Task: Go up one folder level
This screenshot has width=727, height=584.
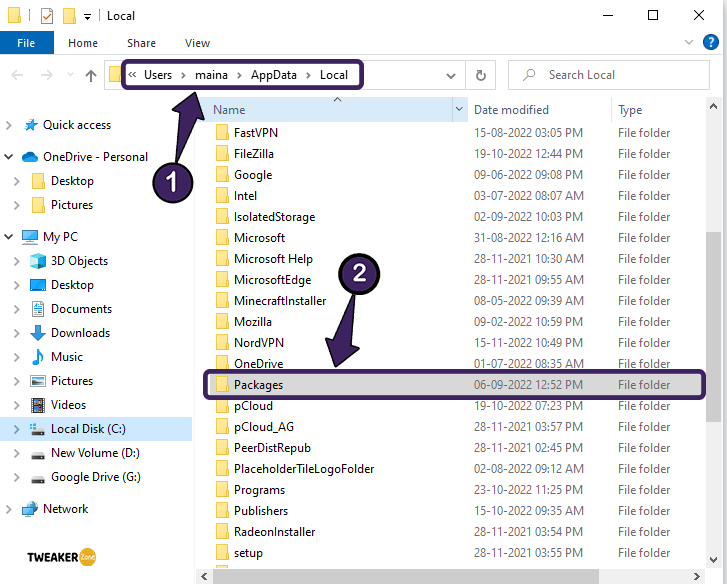Action: [91, 75]
